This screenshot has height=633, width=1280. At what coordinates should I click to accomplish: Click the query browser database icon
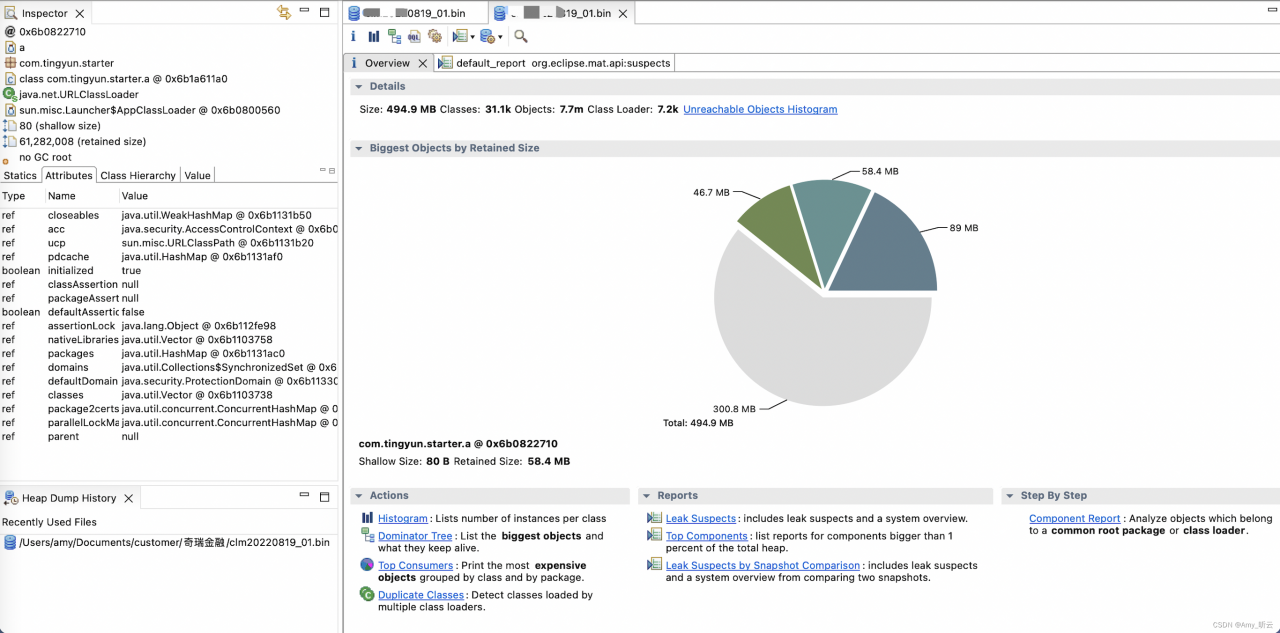click(486, 36)
